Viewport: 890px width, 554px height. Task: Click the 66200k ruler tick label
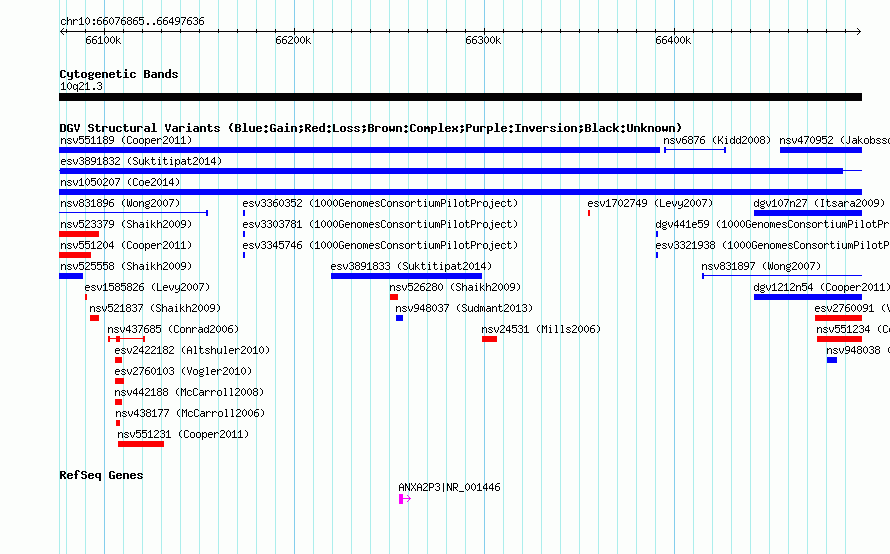click(x=293, y=40)
